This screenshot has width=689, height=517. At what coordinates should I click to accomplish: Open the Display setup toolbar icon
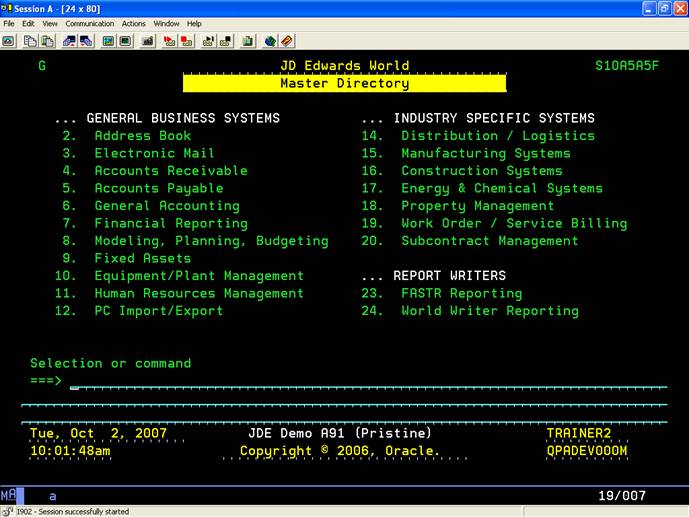click(108, 41)
